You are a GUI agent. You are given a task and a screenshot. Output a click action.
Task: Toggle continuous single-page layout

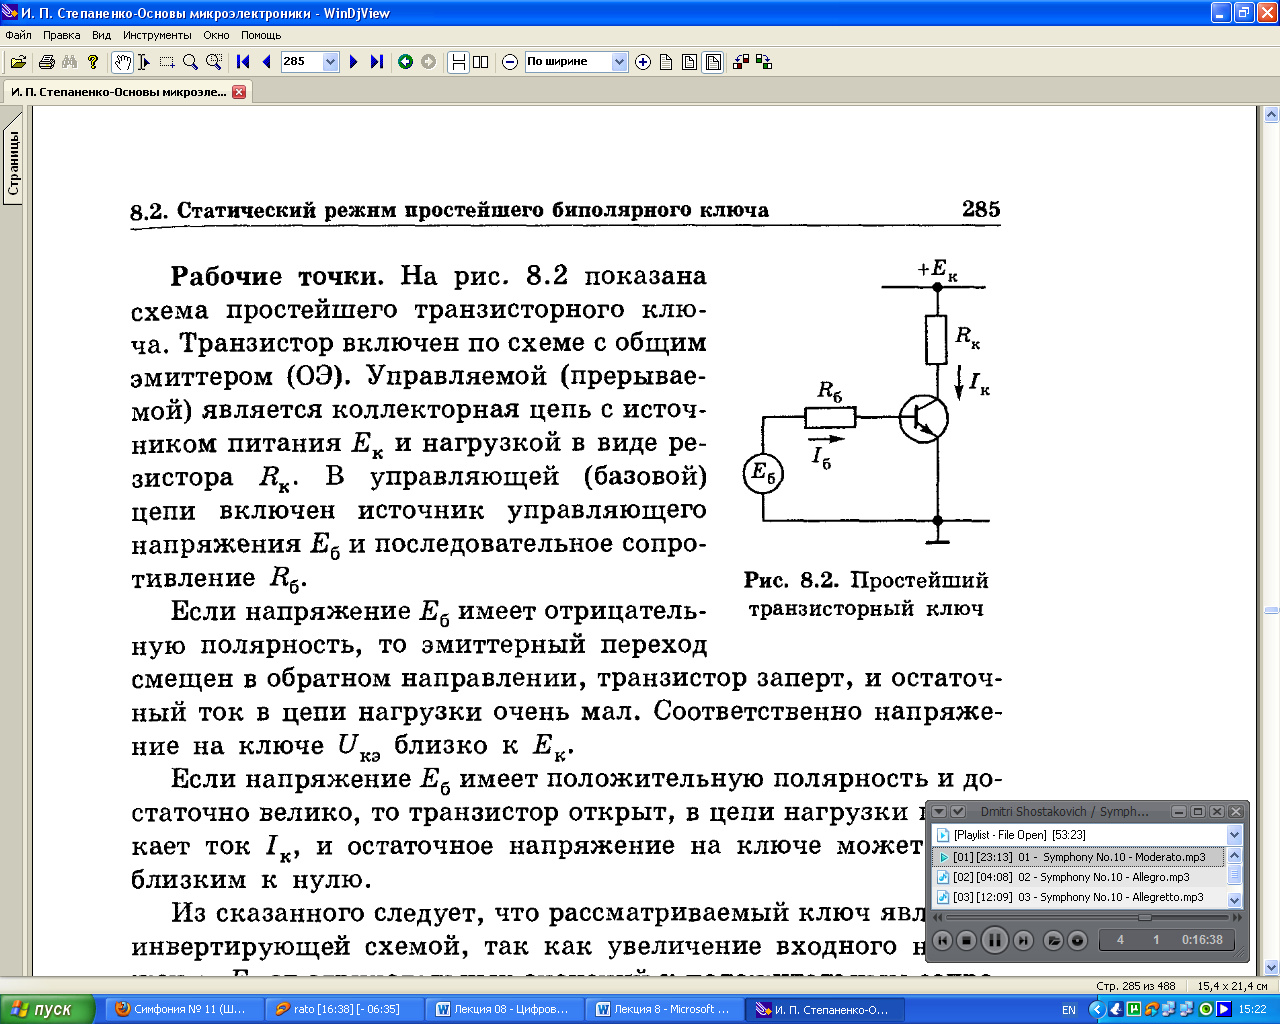(458, 62)
